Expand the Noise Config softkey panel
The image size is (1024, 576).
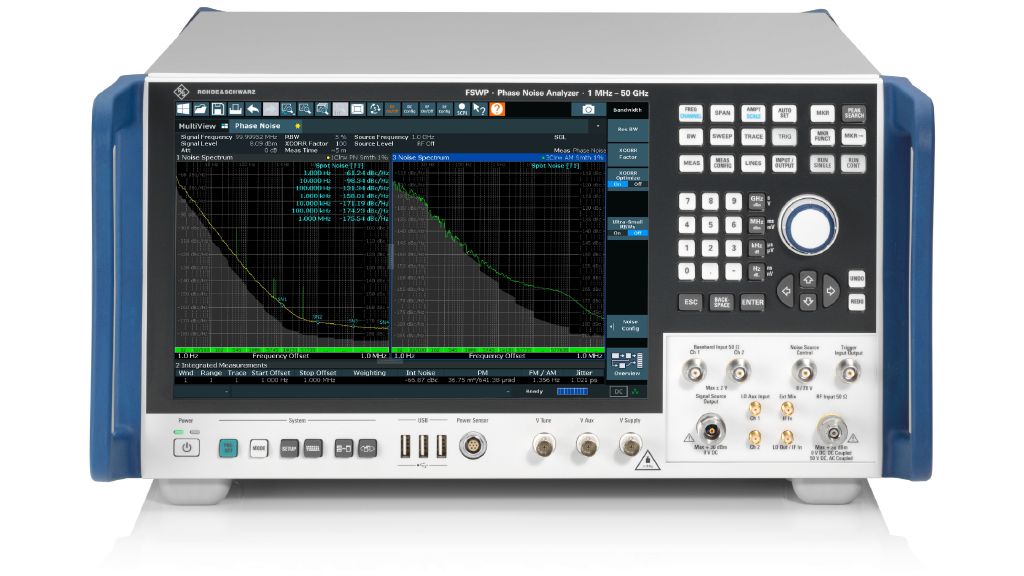[x=627, y=325]
